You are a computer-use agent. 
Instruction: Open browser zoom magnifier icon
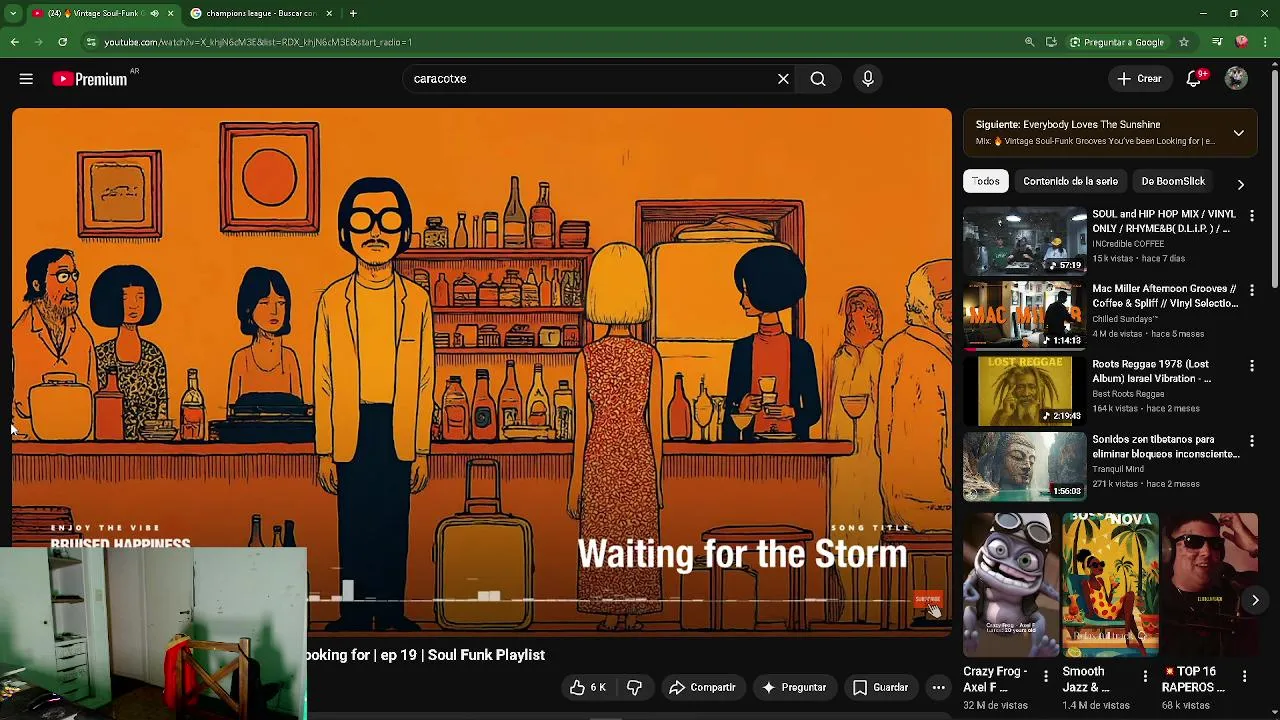(1029, 42)
